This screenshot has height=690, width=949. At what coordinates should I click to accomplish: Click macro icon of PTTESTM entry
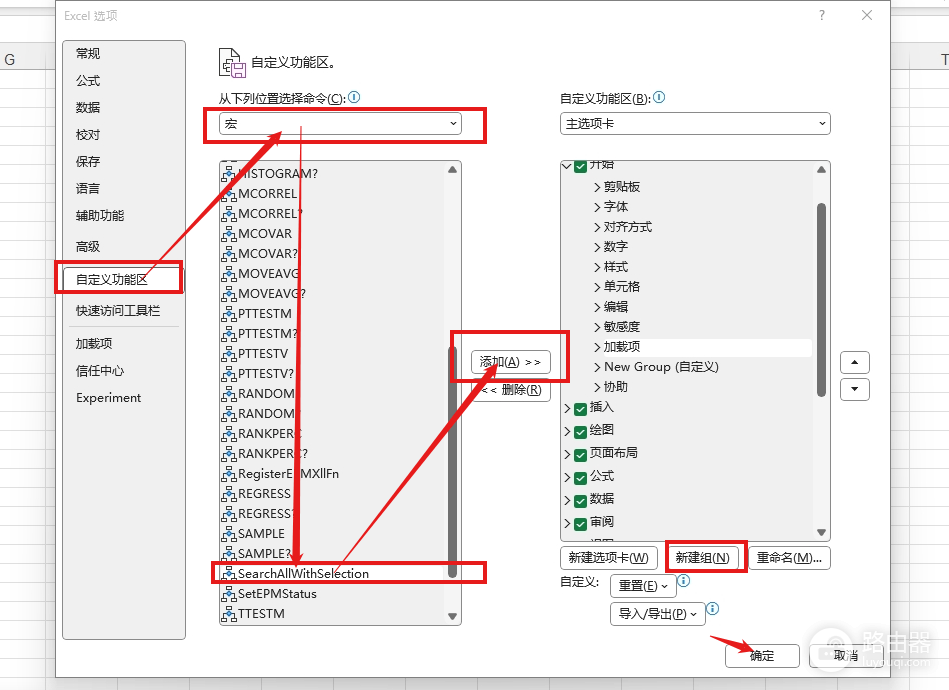tap(229, 314)
